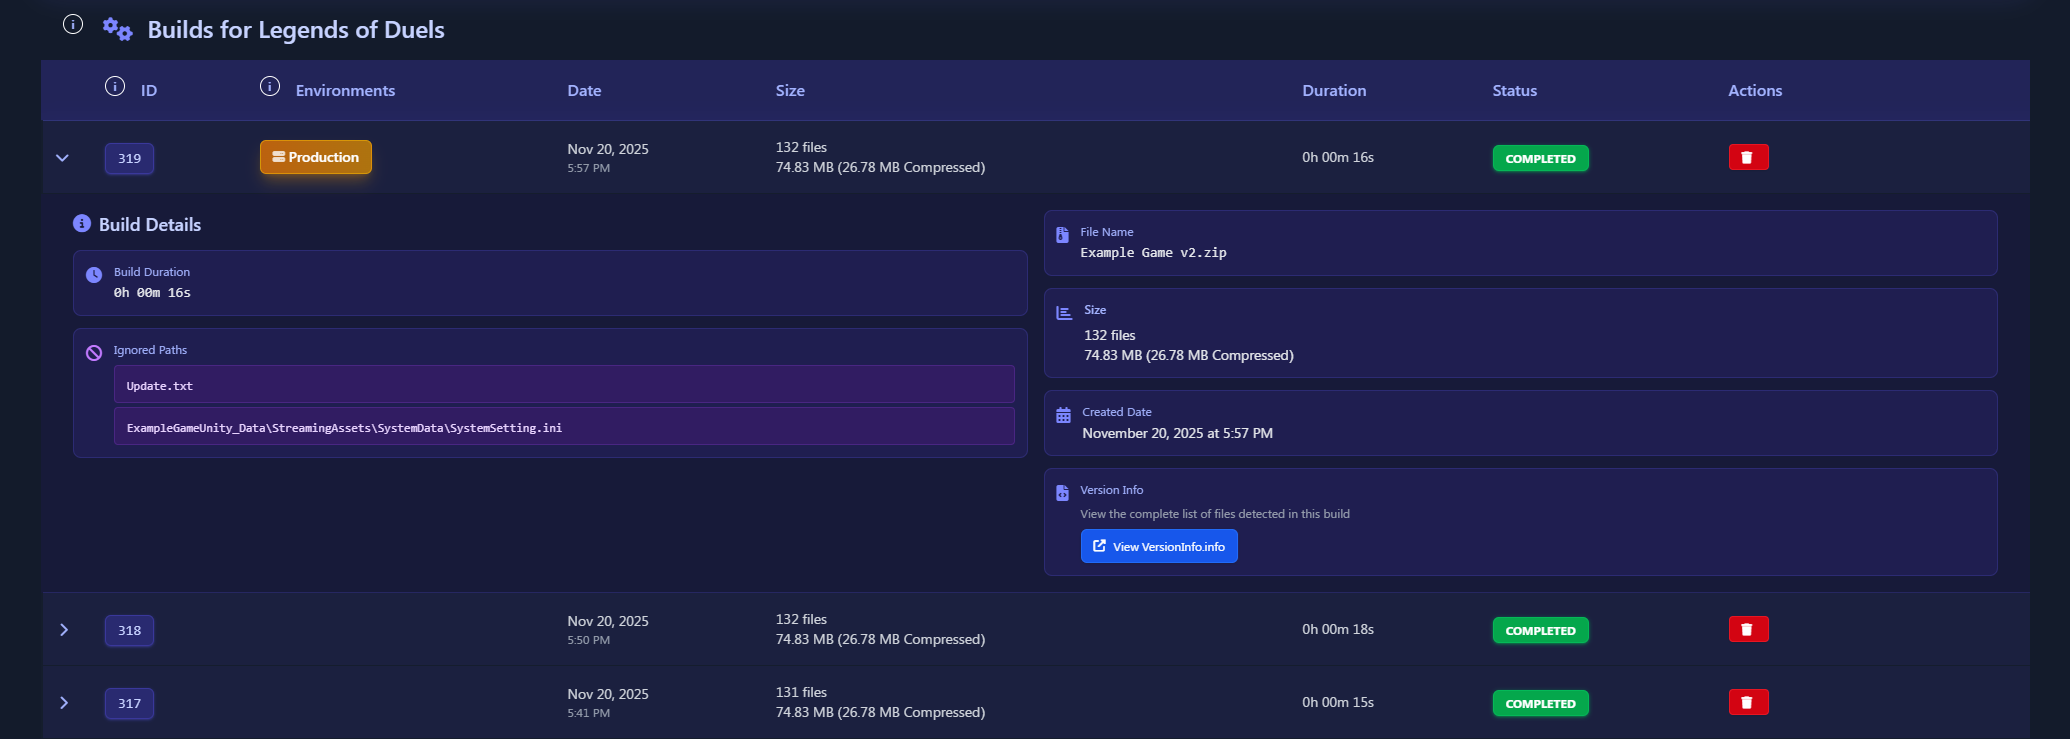Click the gears icon beside Builds title
2070x739 pixels.
[x=117, y=29]
